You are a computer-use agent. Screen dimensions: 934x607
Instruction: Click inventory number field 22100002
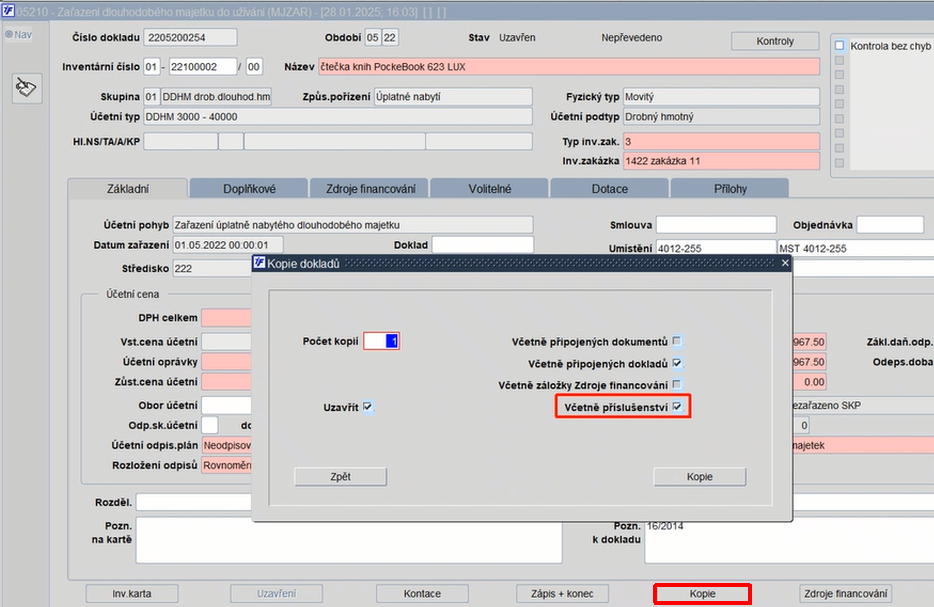click(x=203, y=67)
